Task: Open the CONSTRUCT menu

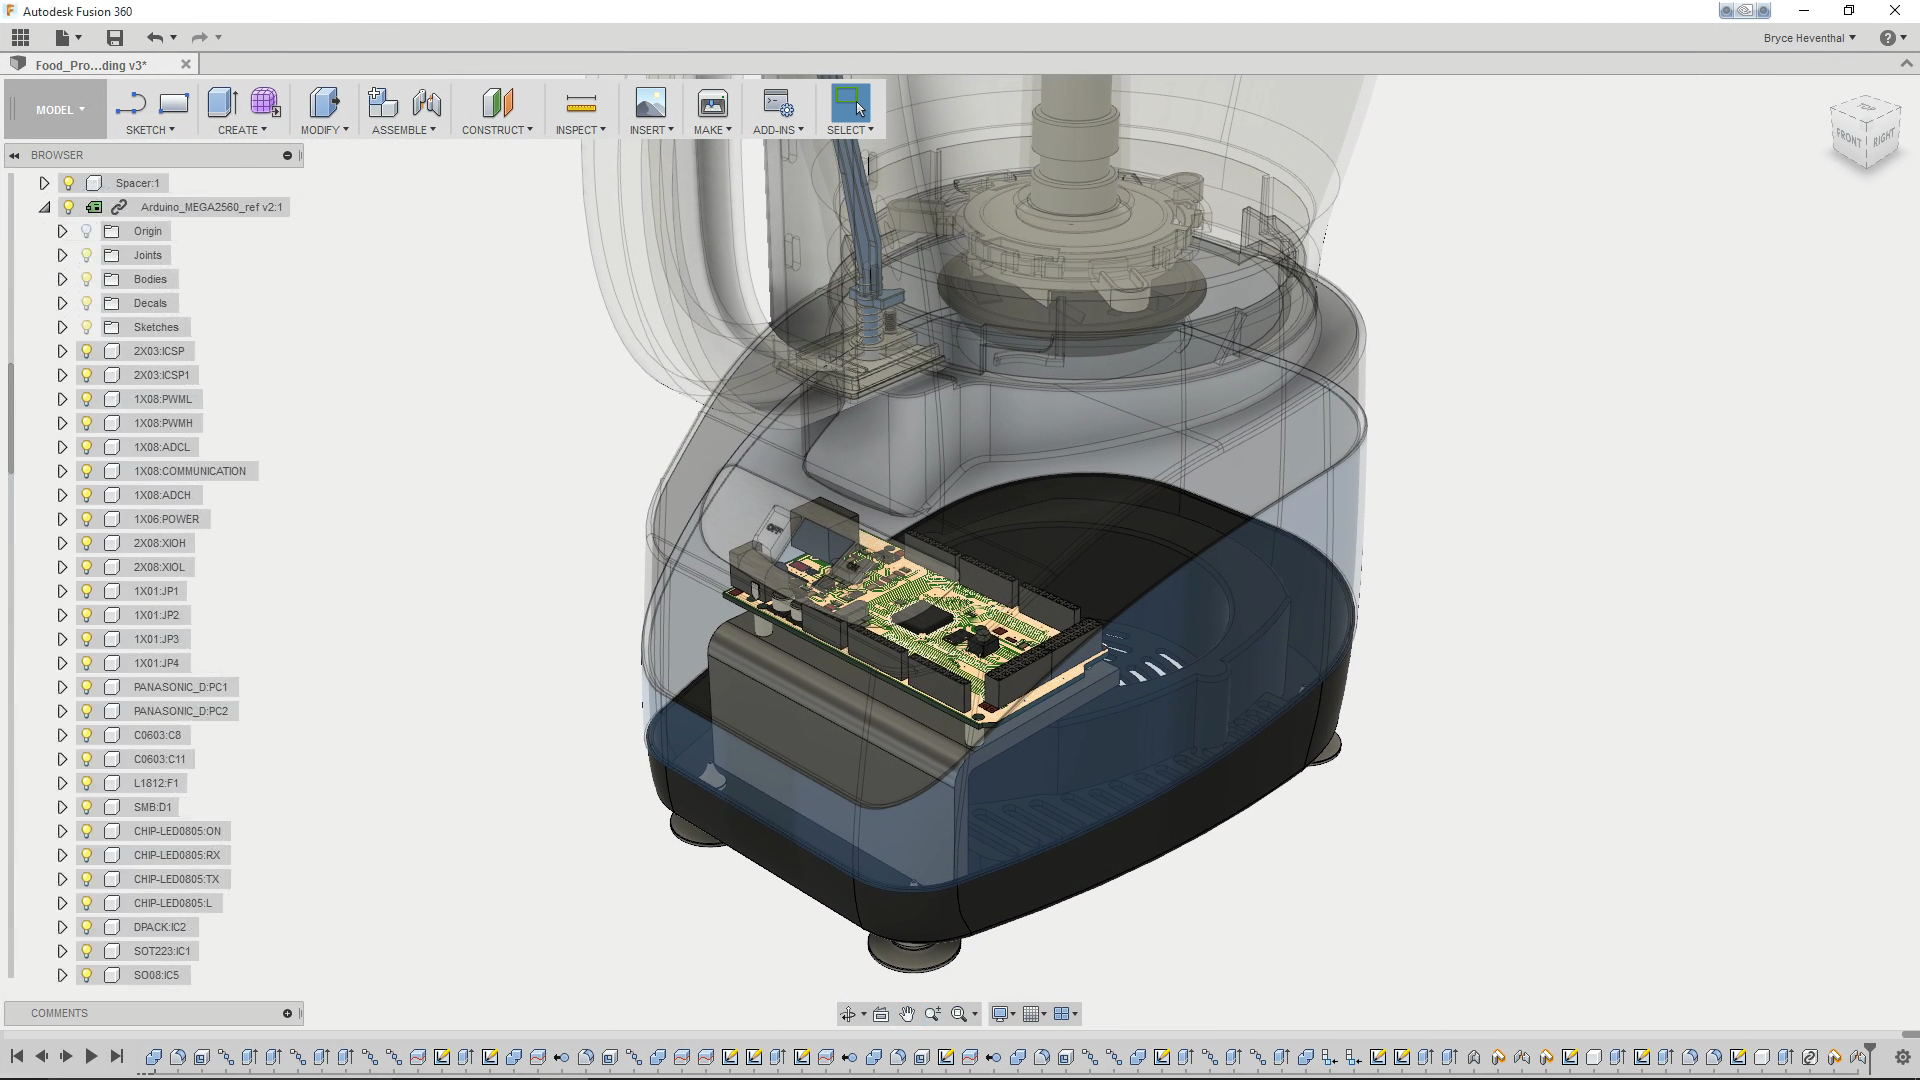Action: pyautogui.click(x=497, y=130)
